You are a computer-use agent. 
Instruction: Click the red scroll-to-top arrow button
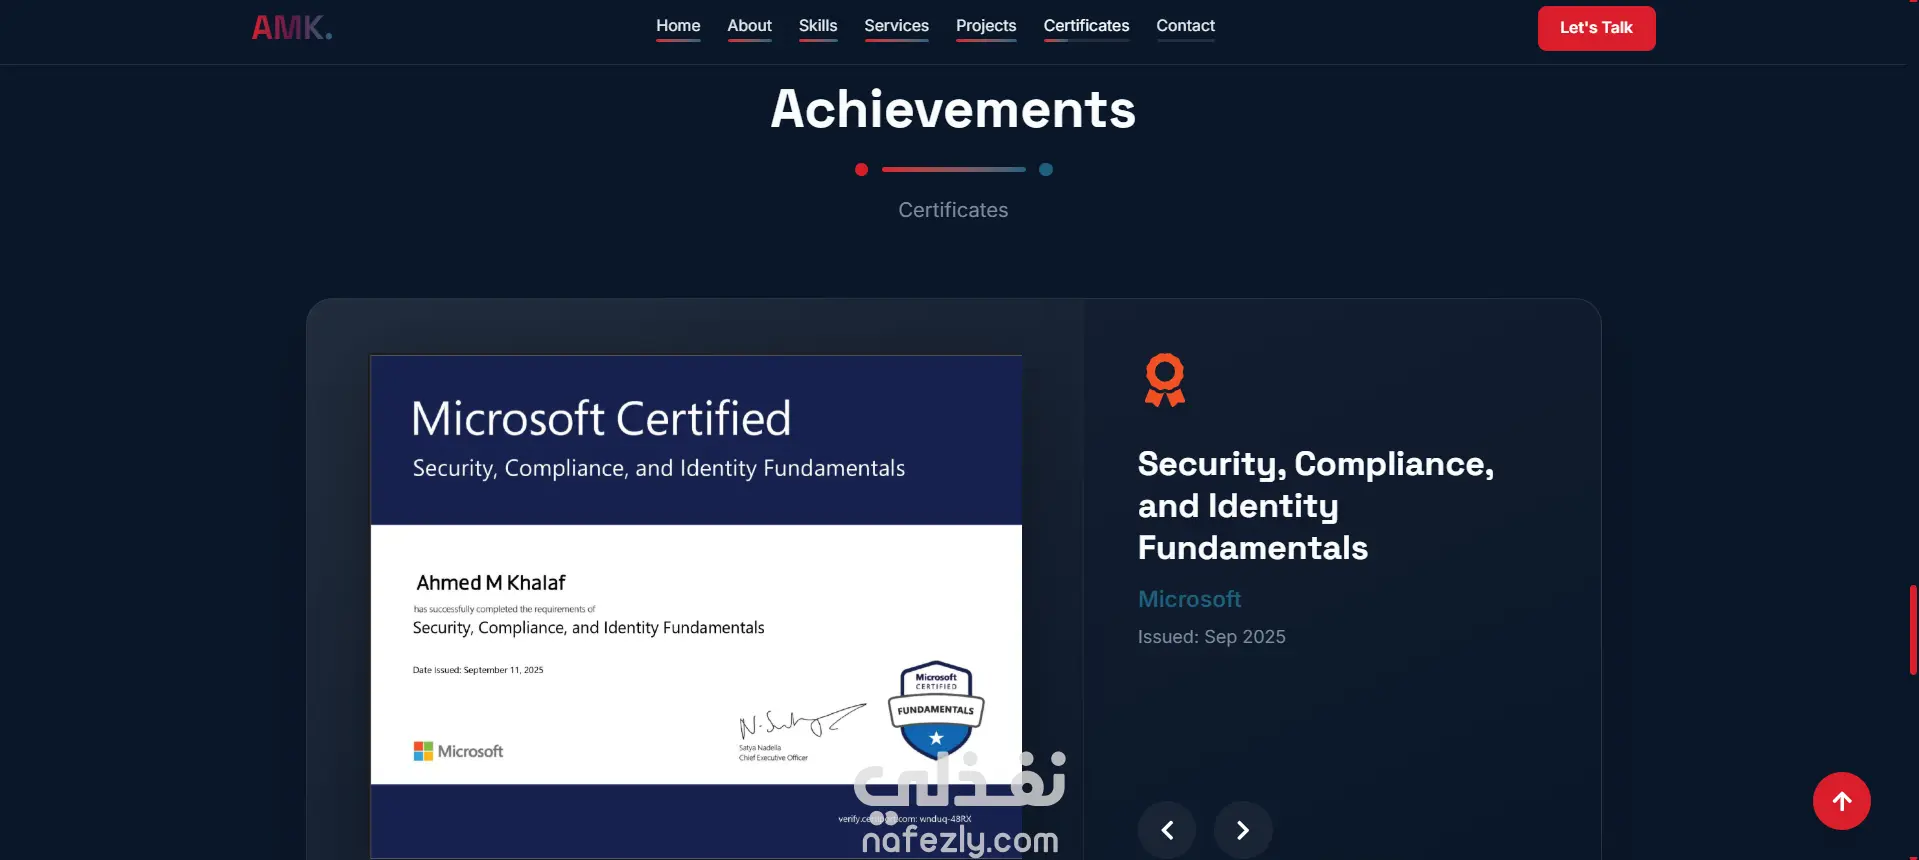pyautogui.click(x=1842, y=801)
